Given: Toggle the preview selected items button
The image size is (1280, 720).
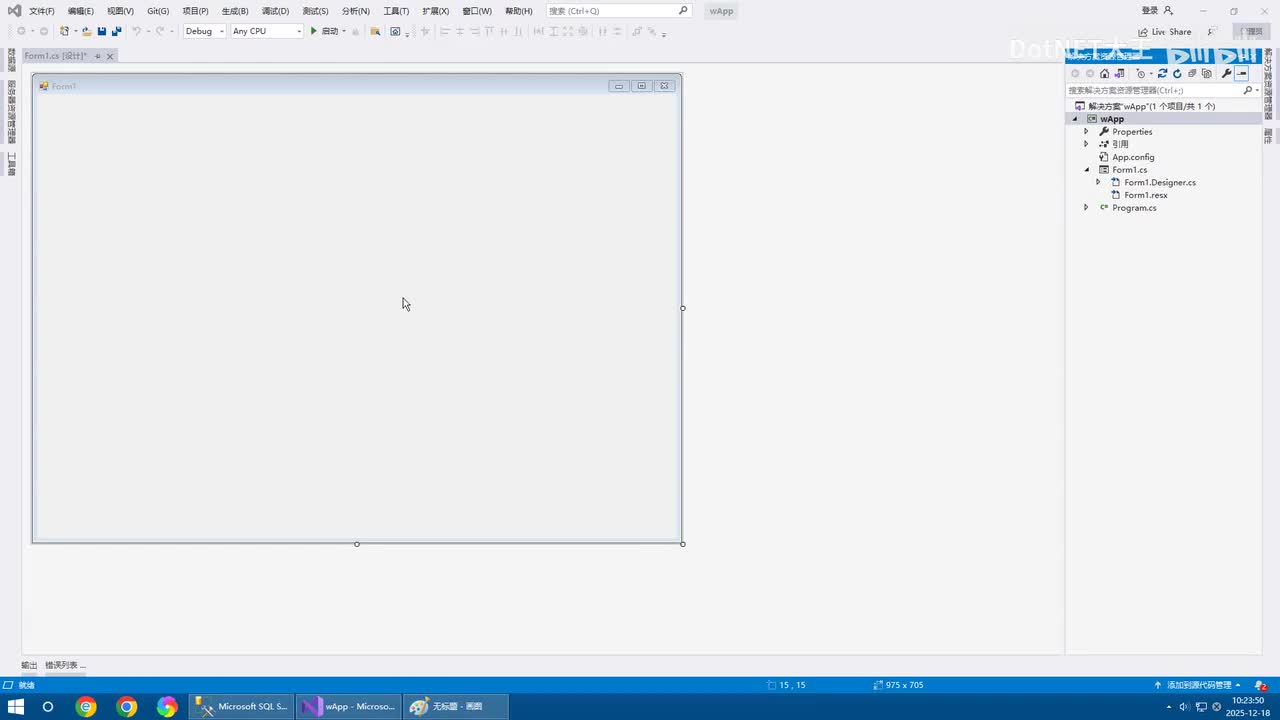Looking at the screenshot, I should point(1242,73).
